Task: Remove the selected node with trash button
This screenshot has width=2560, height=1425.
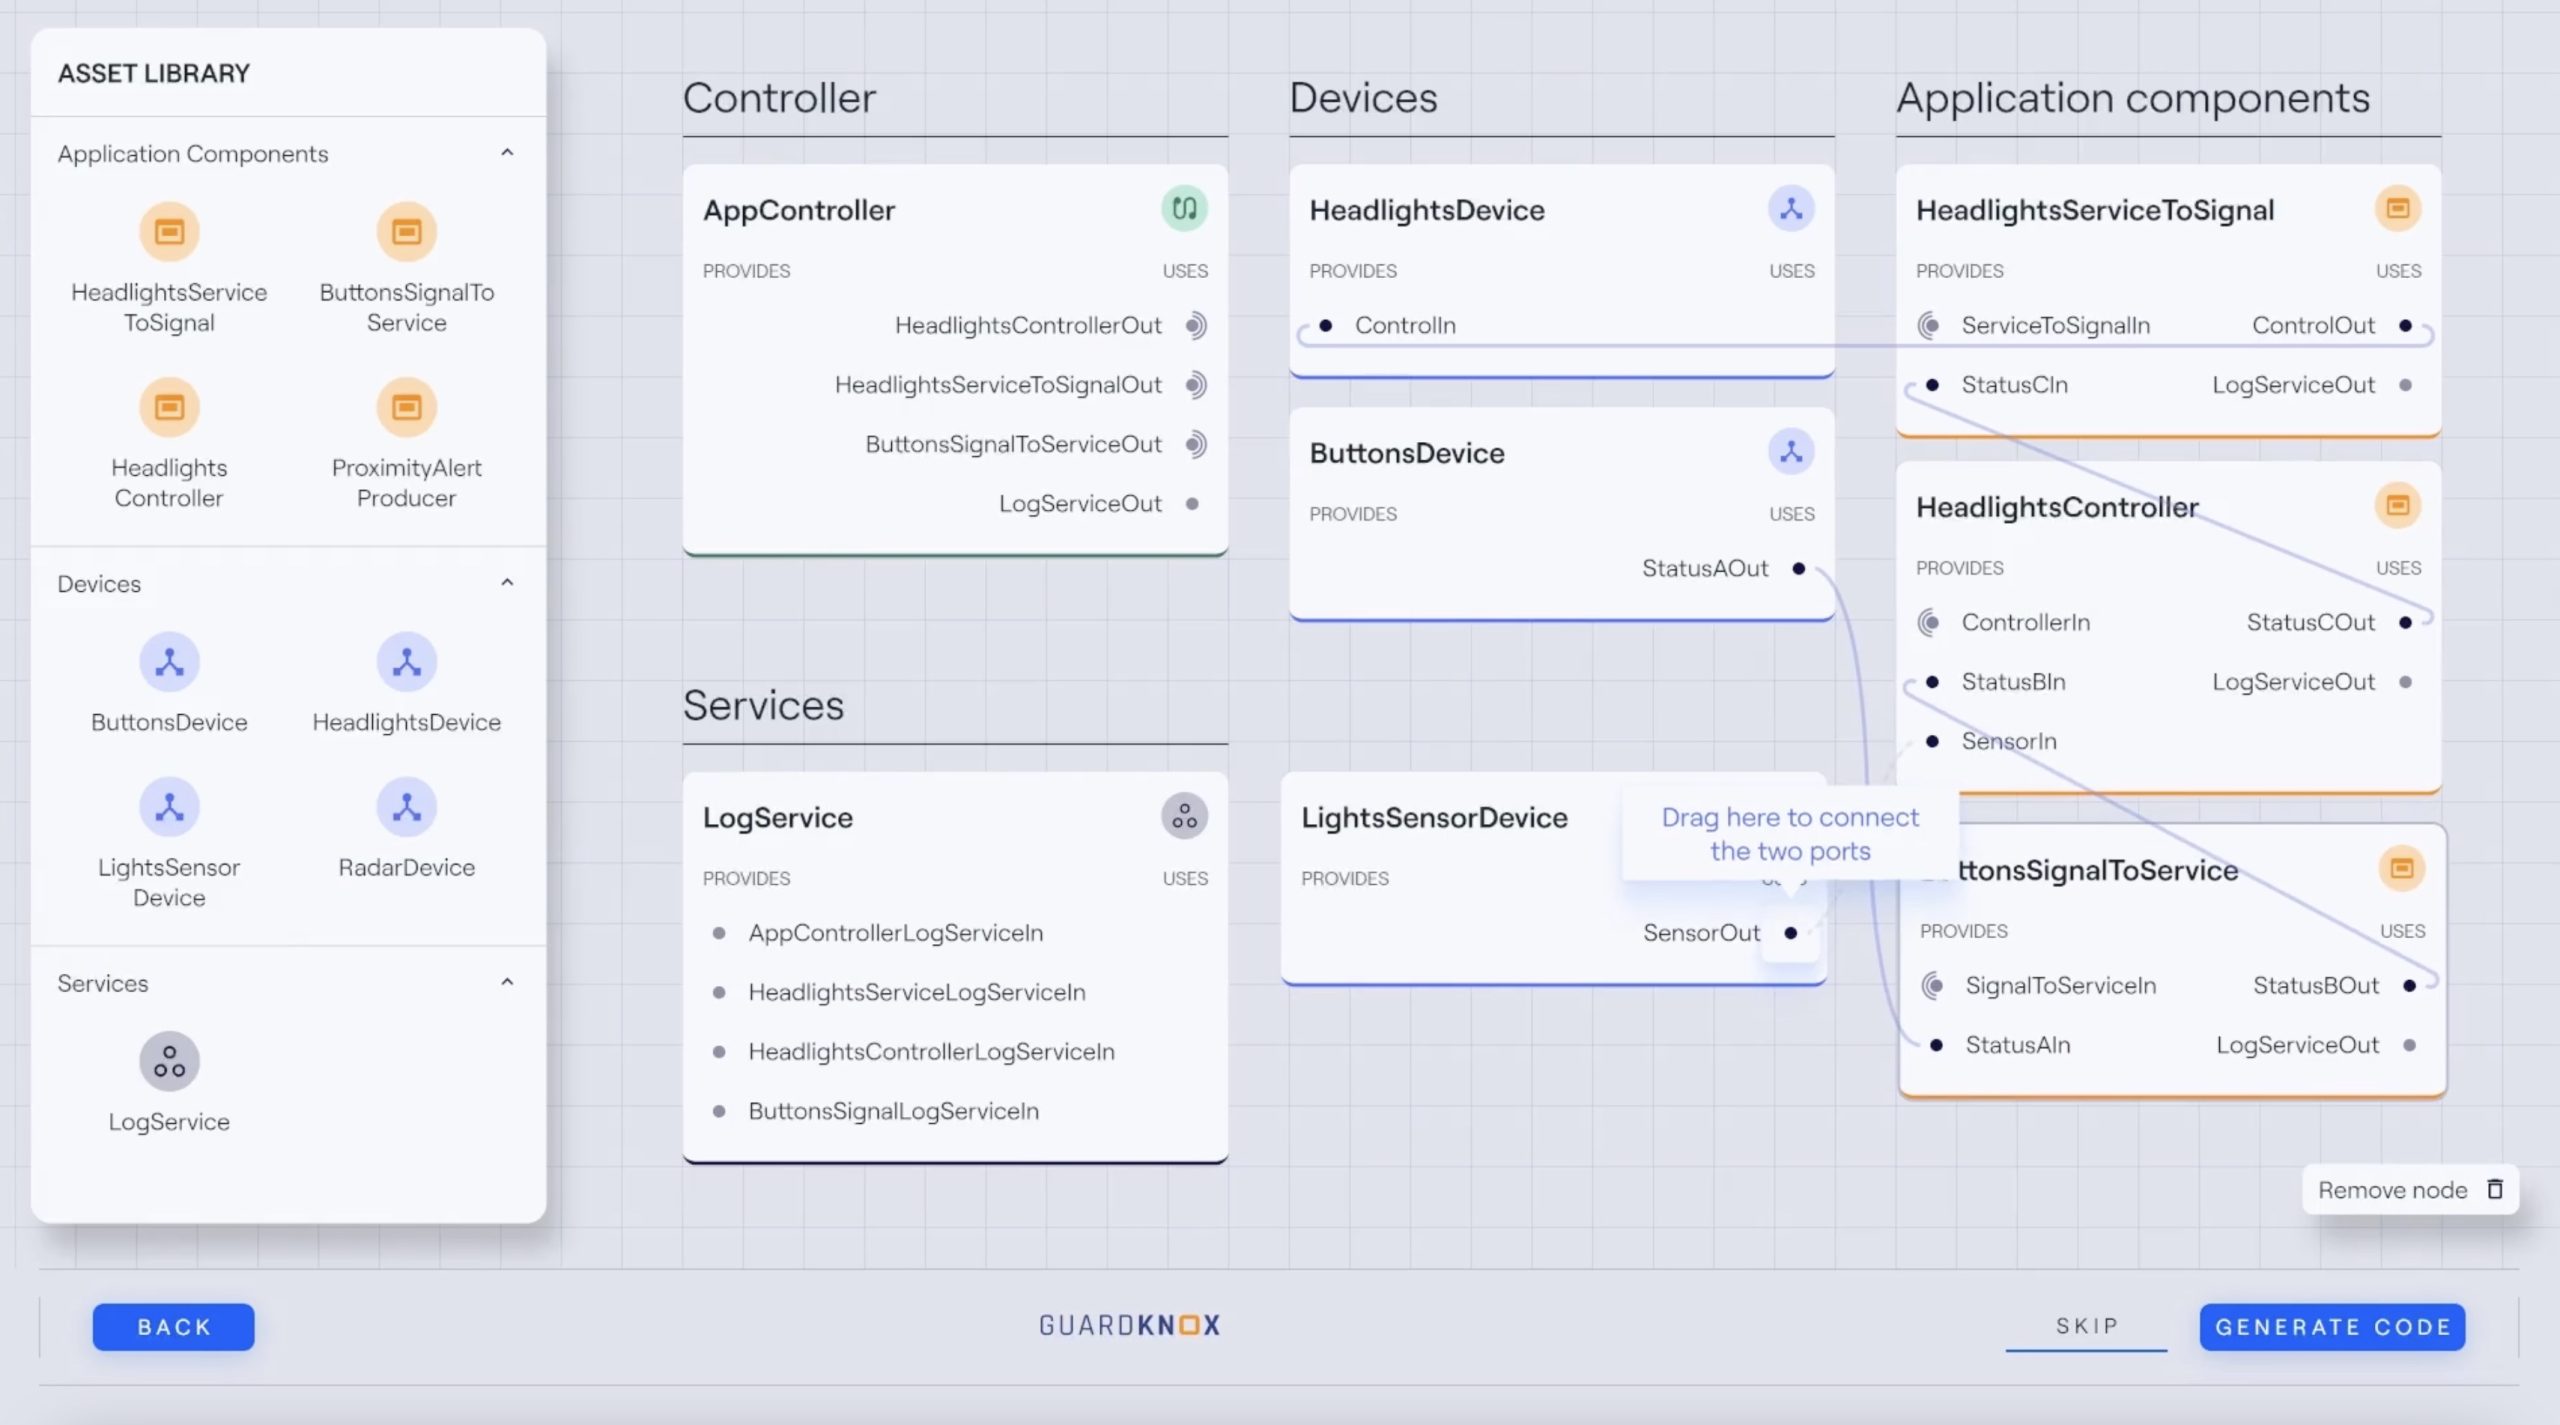Action: point(2410,1190)
